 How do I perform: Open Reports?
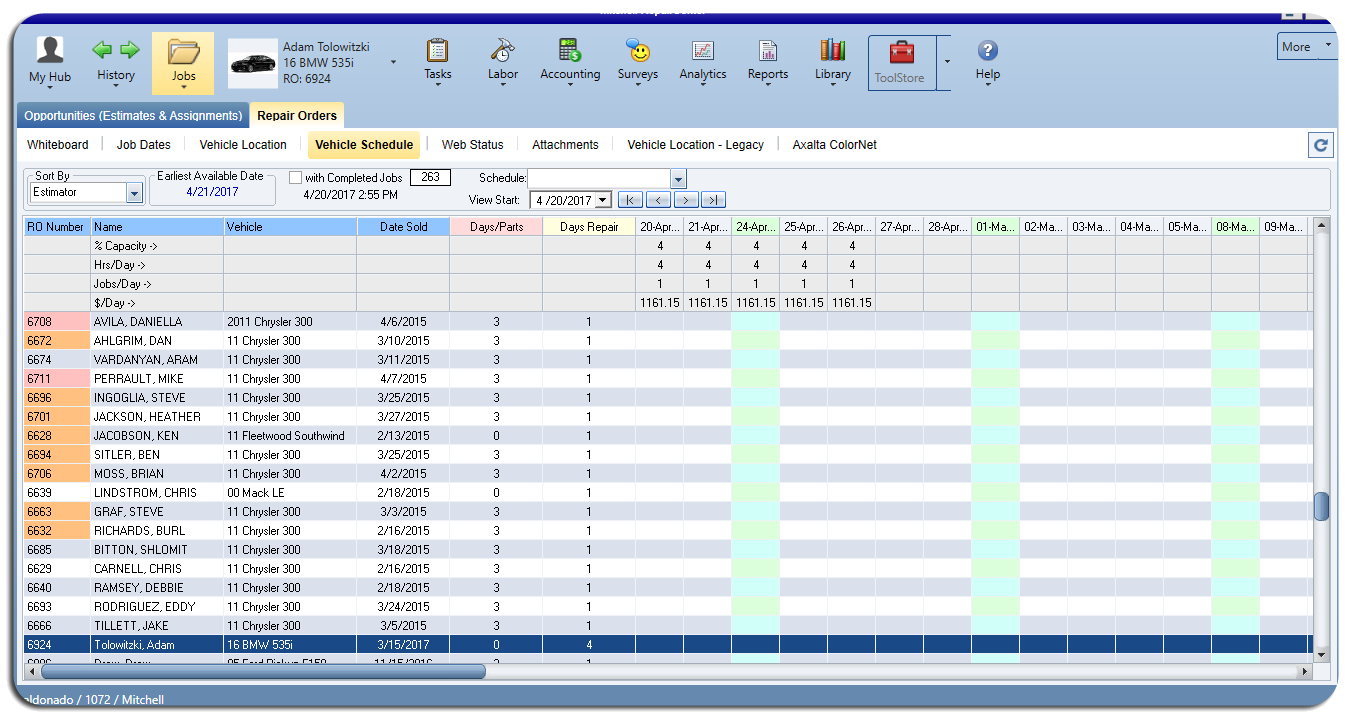[768, 60]
